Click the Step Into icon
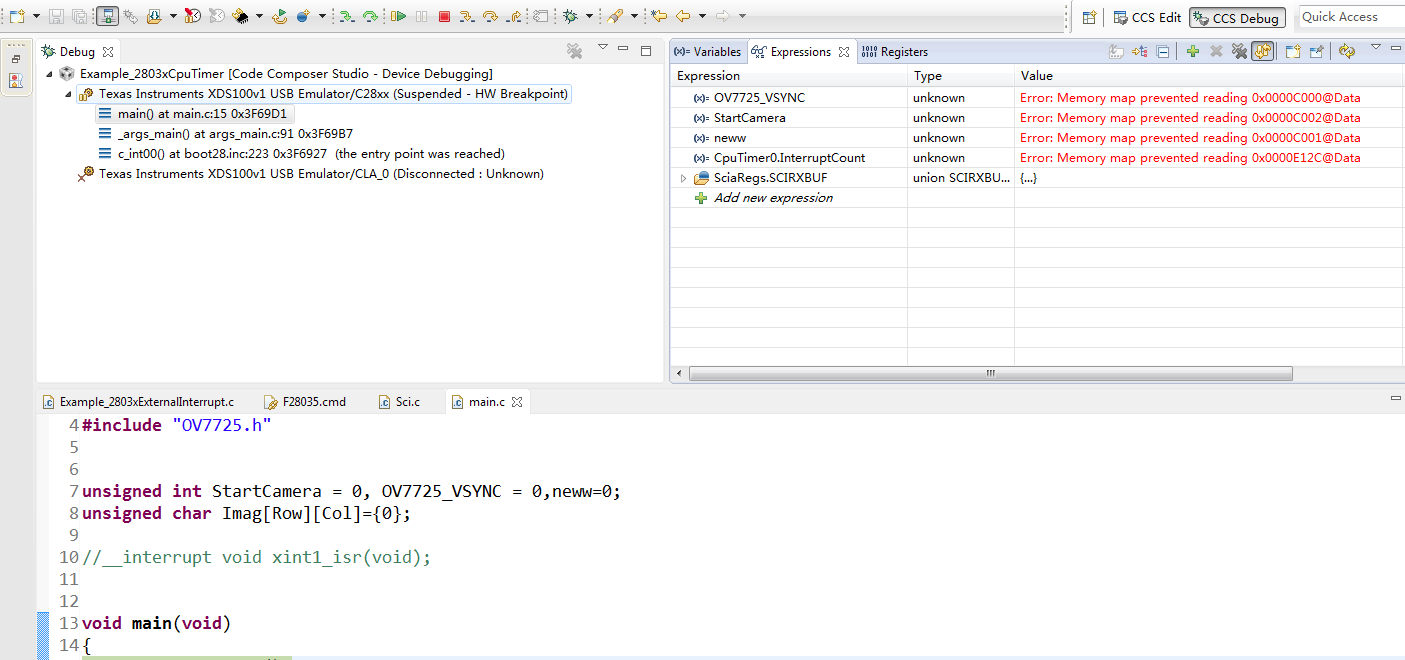Screen dimensions: 1405x660 coord(466,16)
